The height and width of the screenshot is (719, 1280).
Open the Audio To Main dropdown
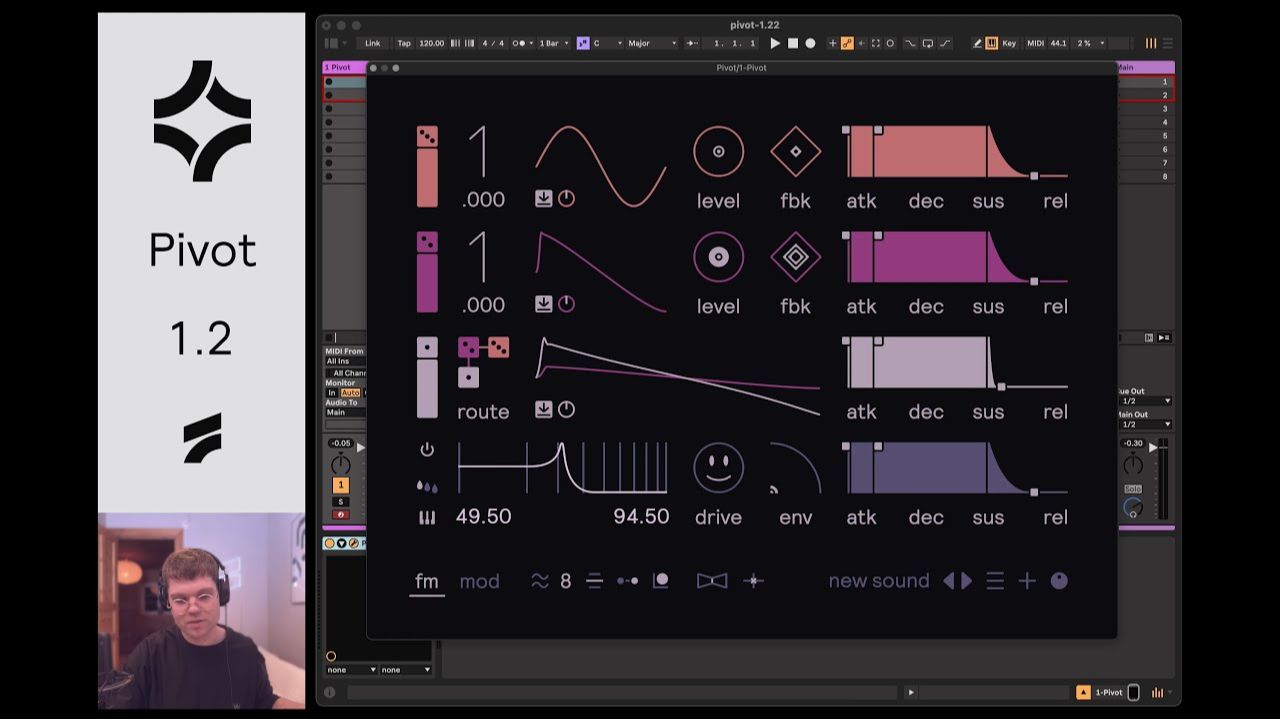[x=346, y=412]
